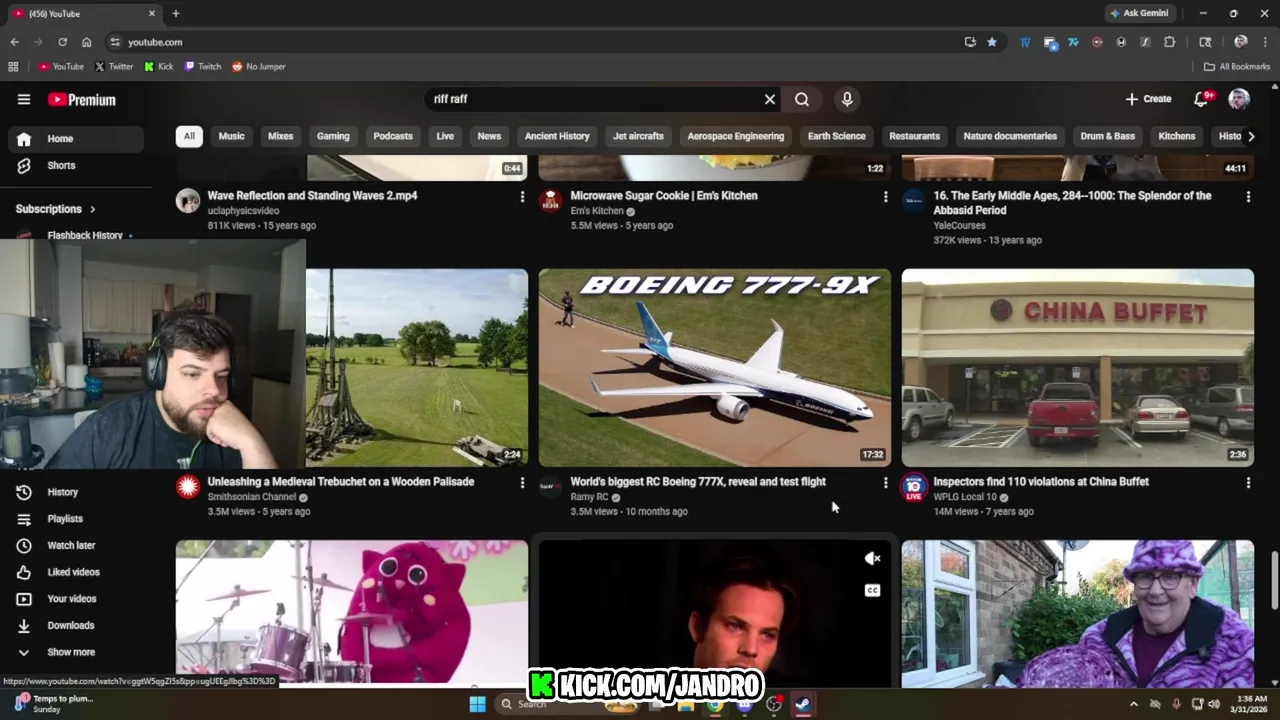This screenshot has height=720, width=1280.
Task: Select the Drum & Bass chip
Action: click(1108, 136)
